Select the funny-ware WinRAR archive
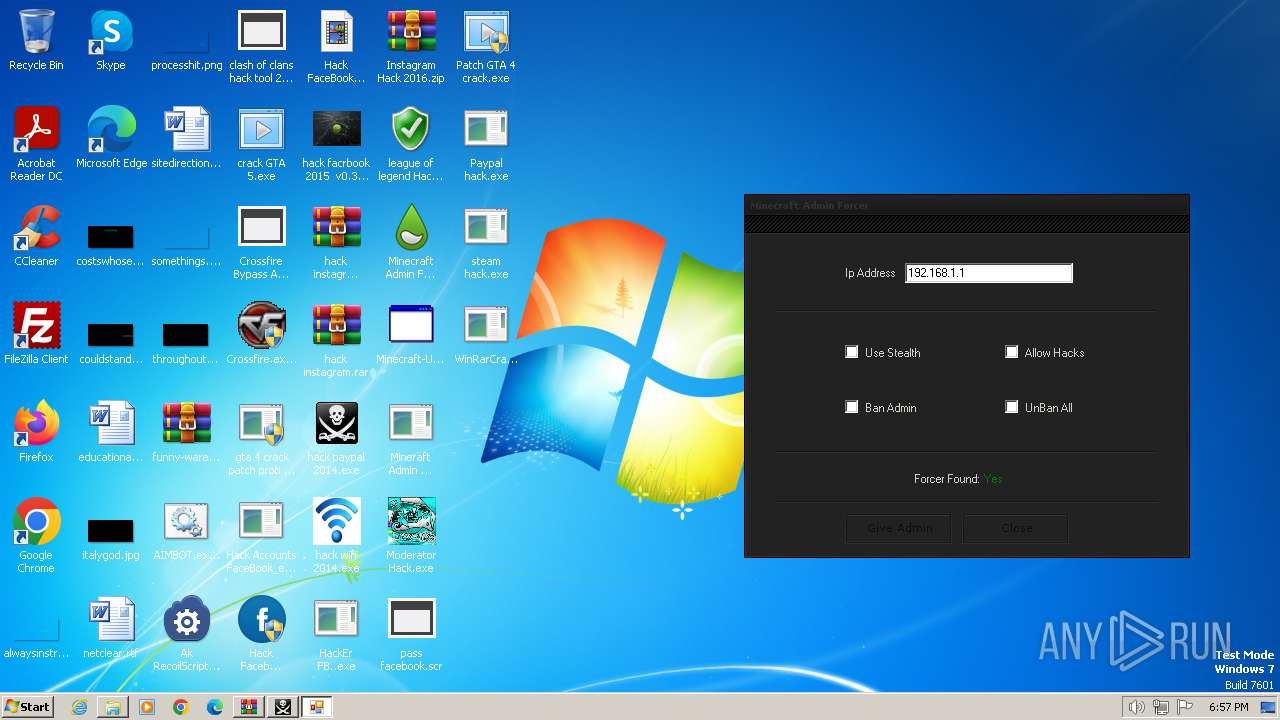 coord(186,432)
